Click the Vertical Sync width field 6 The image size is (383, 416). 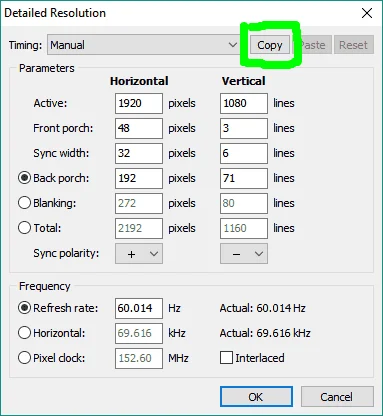(244, 153)
